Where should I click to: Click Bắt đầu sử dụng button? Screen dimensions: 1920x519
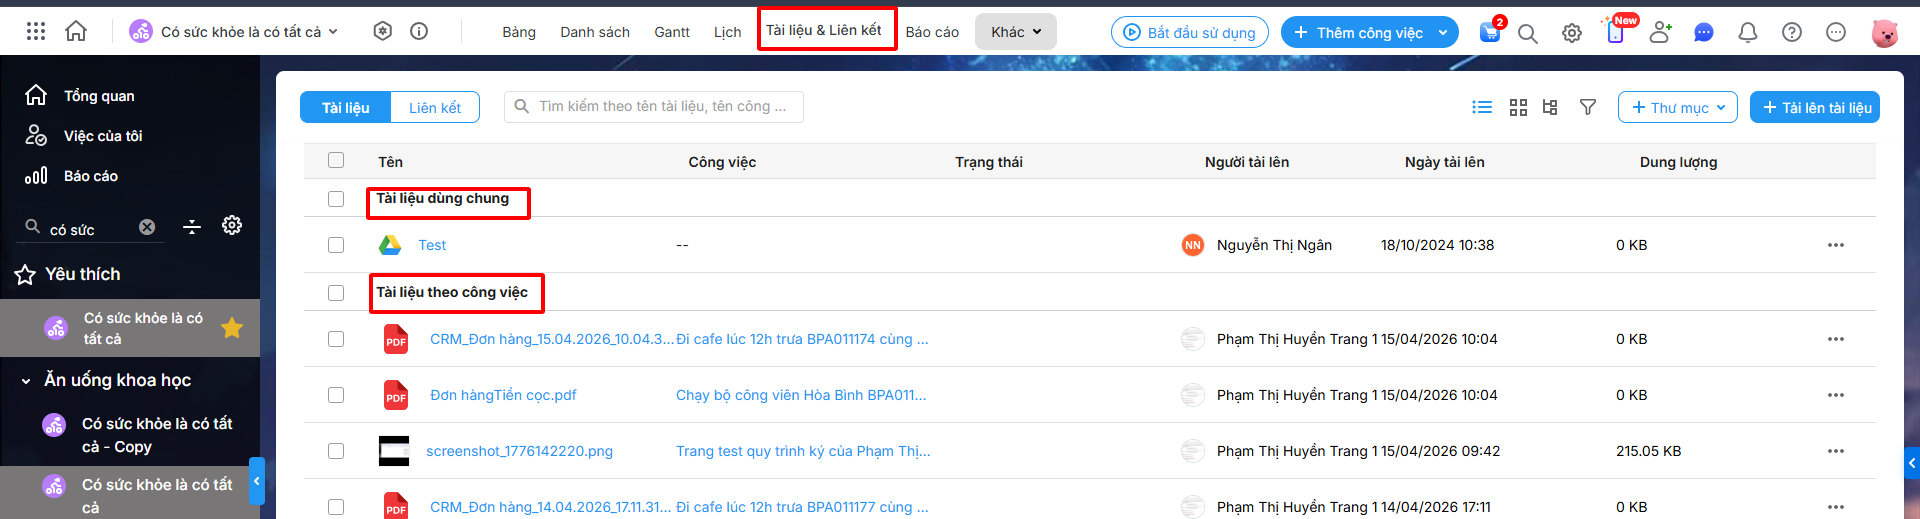pos(1190,33)
